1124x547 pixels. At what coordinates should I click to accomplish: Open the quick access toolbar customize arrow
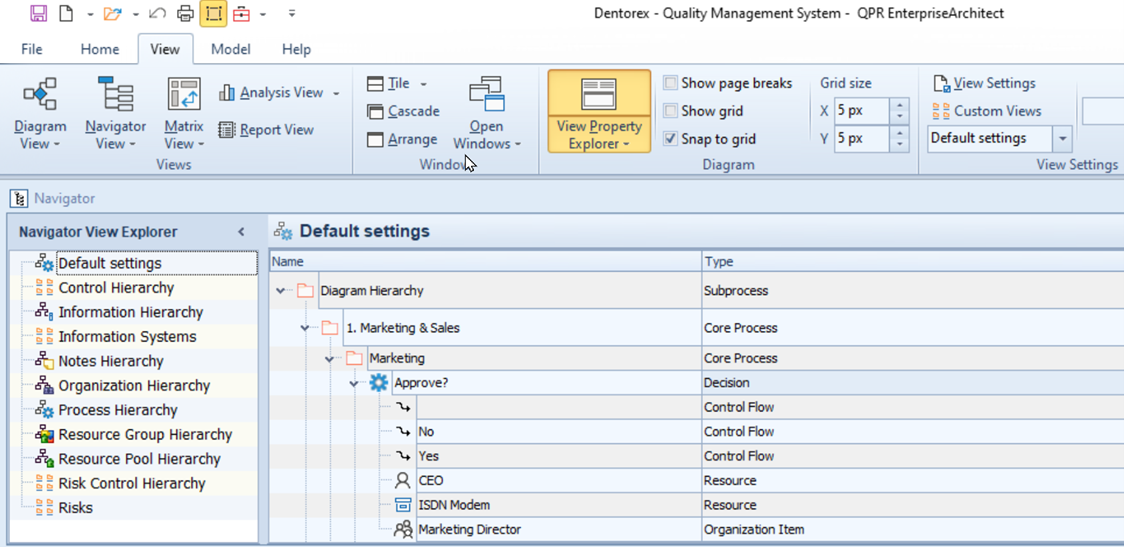coord(291,13)
